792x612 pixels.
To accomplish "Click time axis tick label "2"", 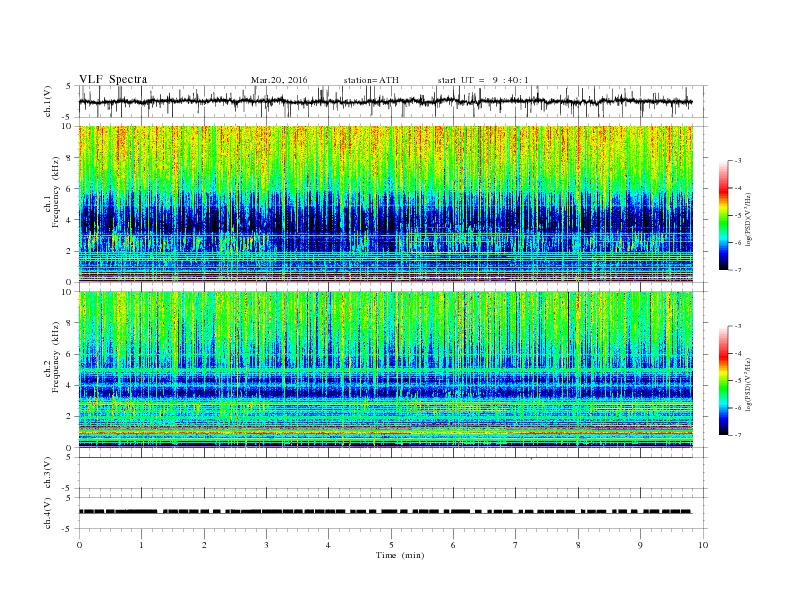I will pos(204,545).
